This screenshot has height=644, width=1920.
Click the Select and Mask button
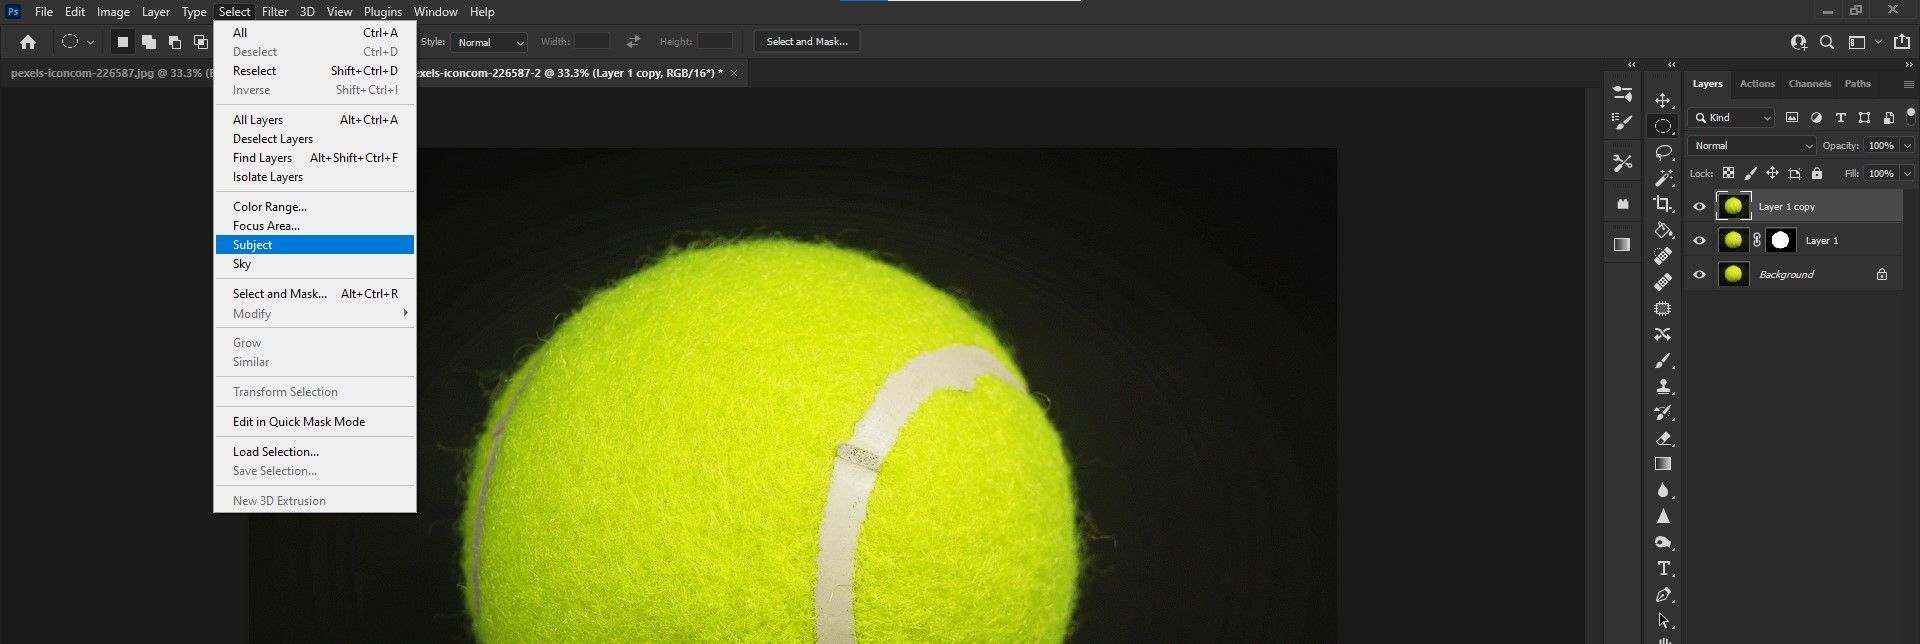click(x=807, y=41)
